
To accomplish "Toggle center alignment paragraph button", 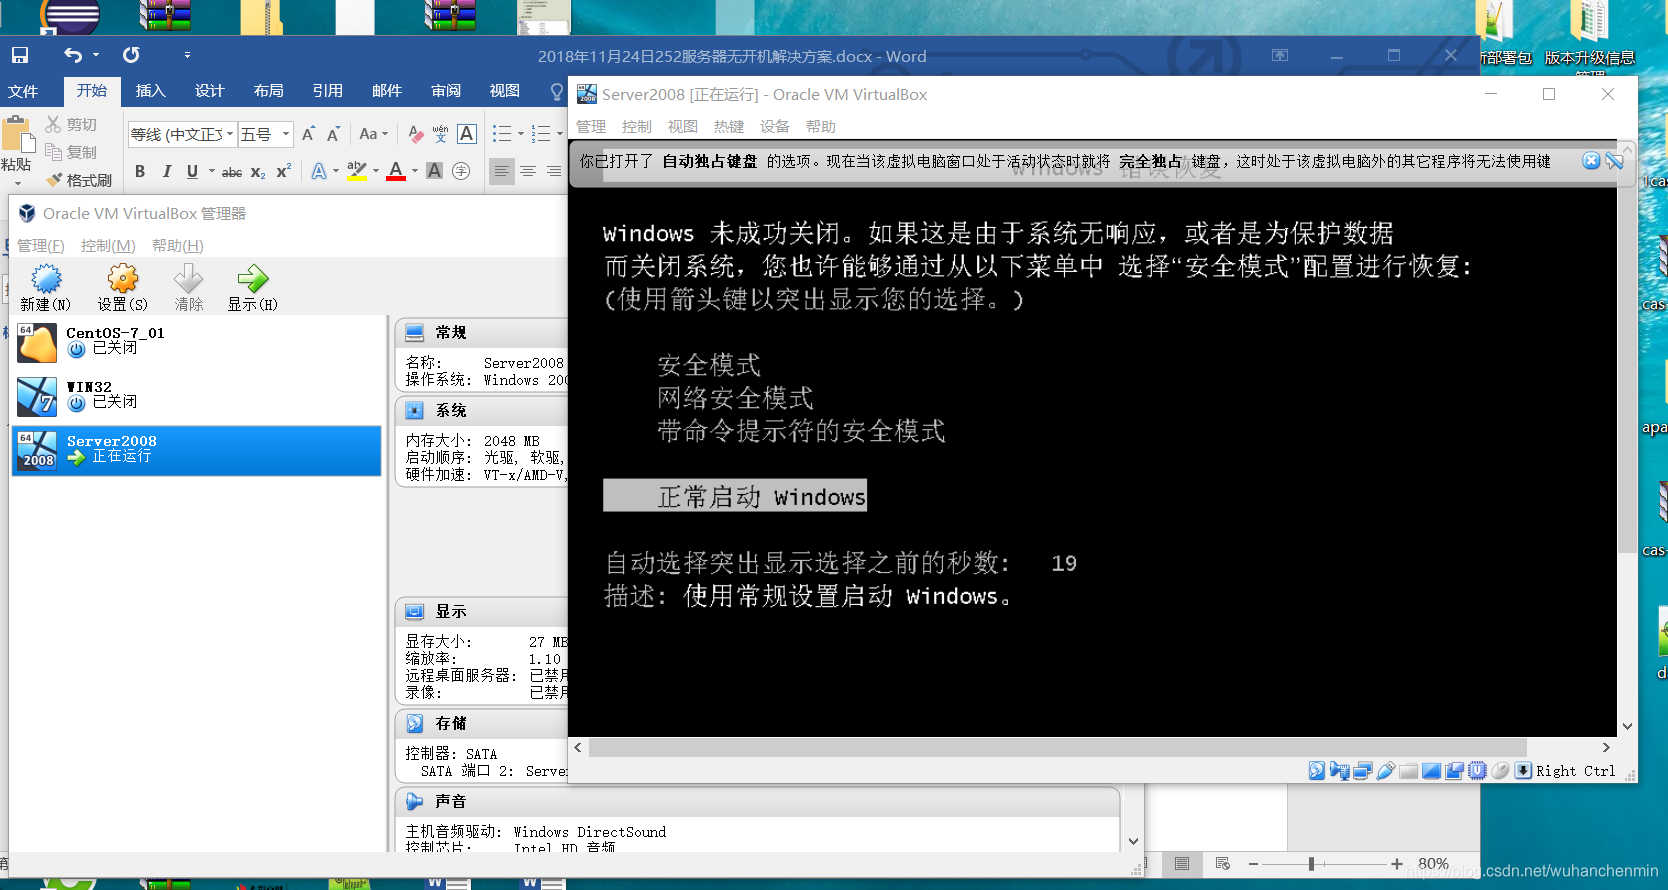I will coord(528,171).
